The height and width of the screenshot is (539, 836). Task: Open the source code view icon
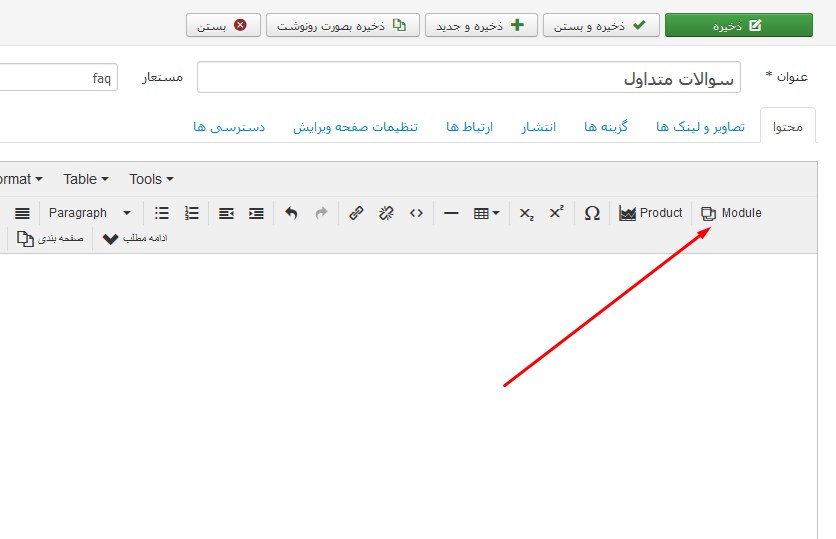click(x=416, y=213)
